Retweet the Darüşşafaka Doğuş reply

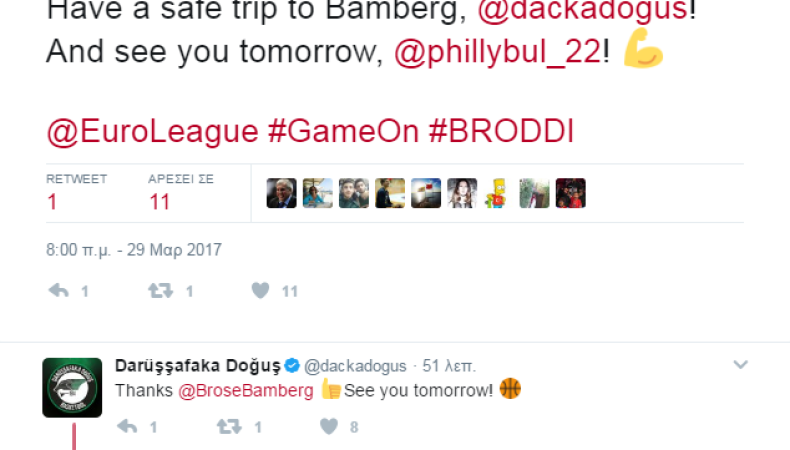[x=229, y=427]
